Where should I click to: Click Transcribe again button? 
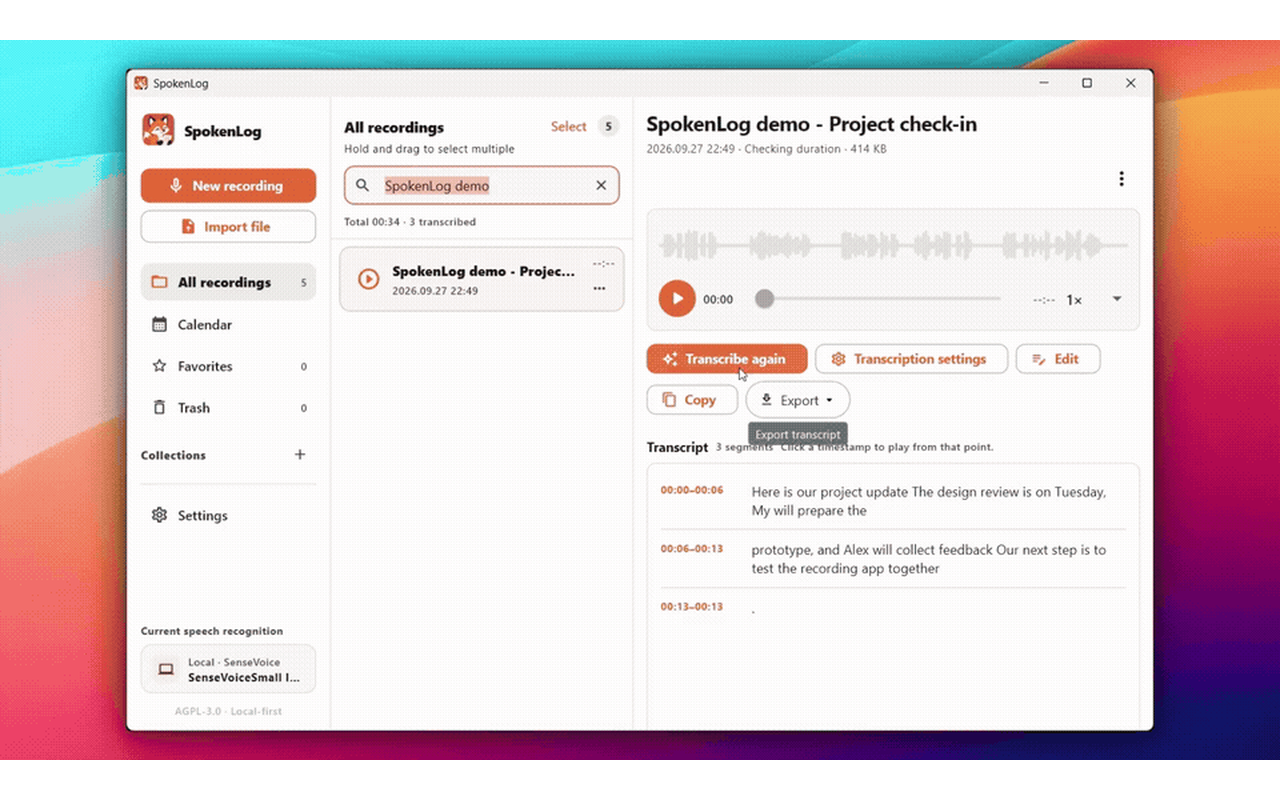[x=727, y=359]
